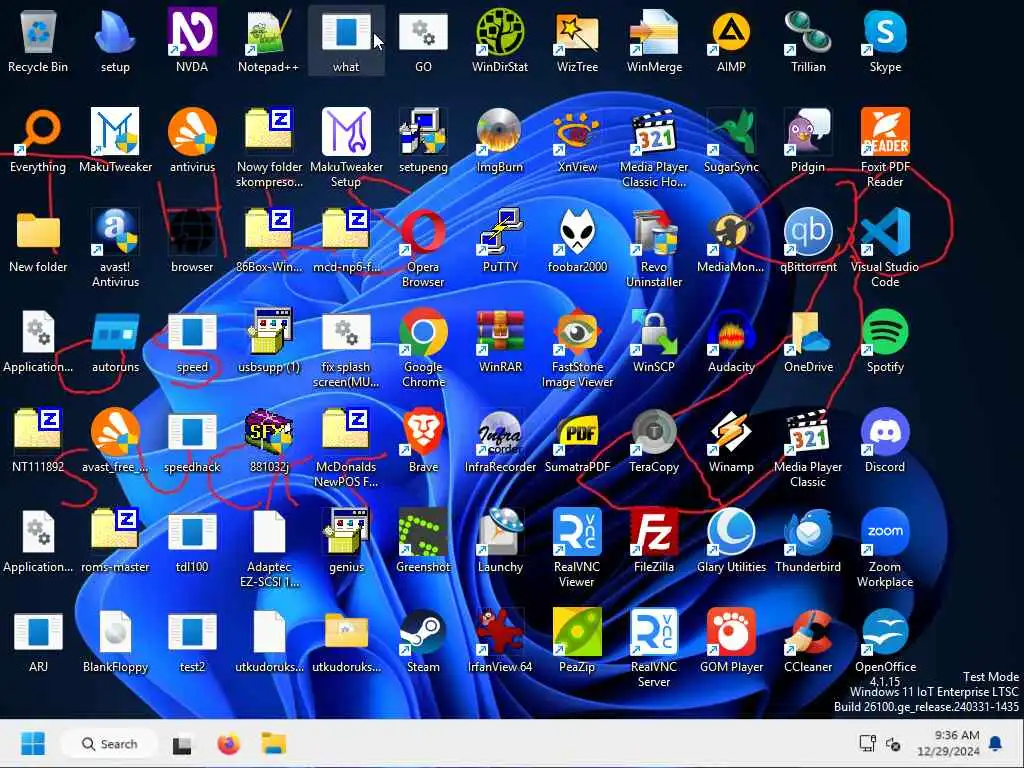Select the MakuTweaker Setup icon

point(346,133)
